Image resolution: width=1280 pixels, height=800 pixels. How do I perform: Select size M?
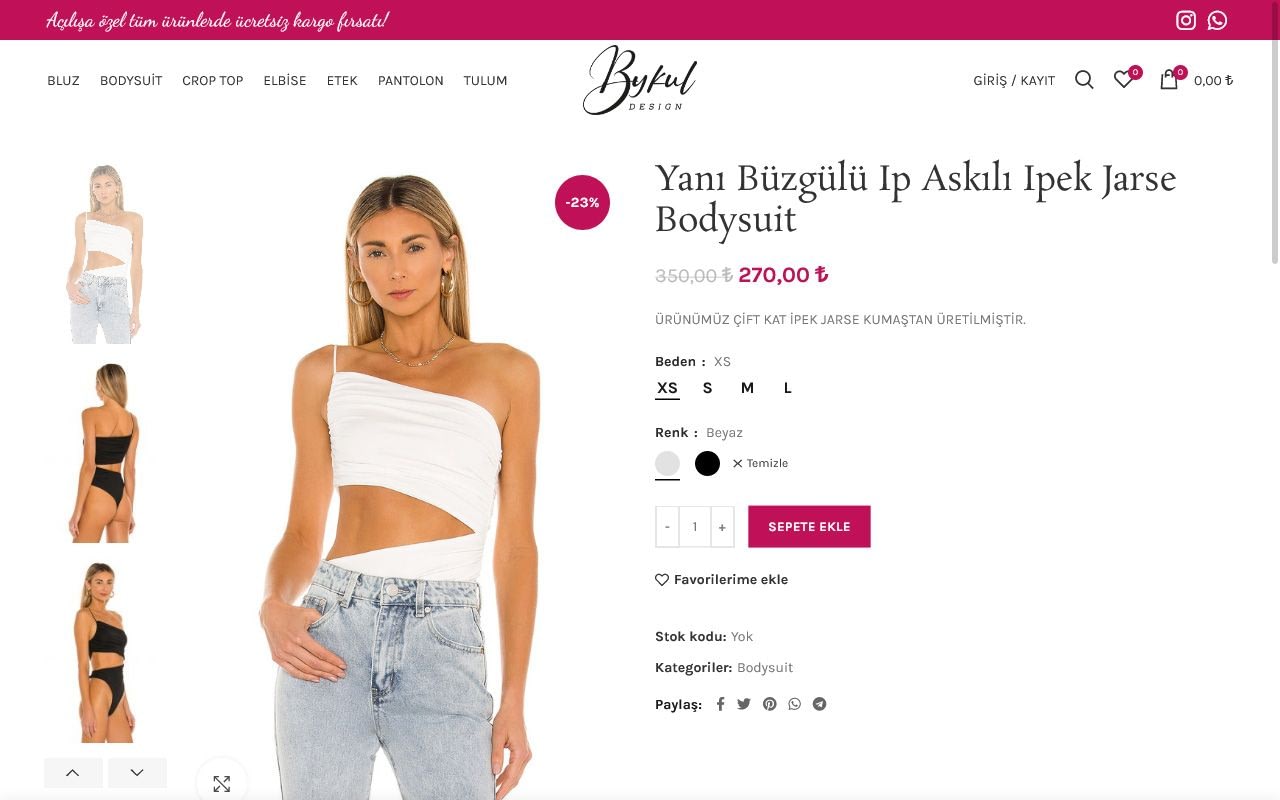click(747, 388)
